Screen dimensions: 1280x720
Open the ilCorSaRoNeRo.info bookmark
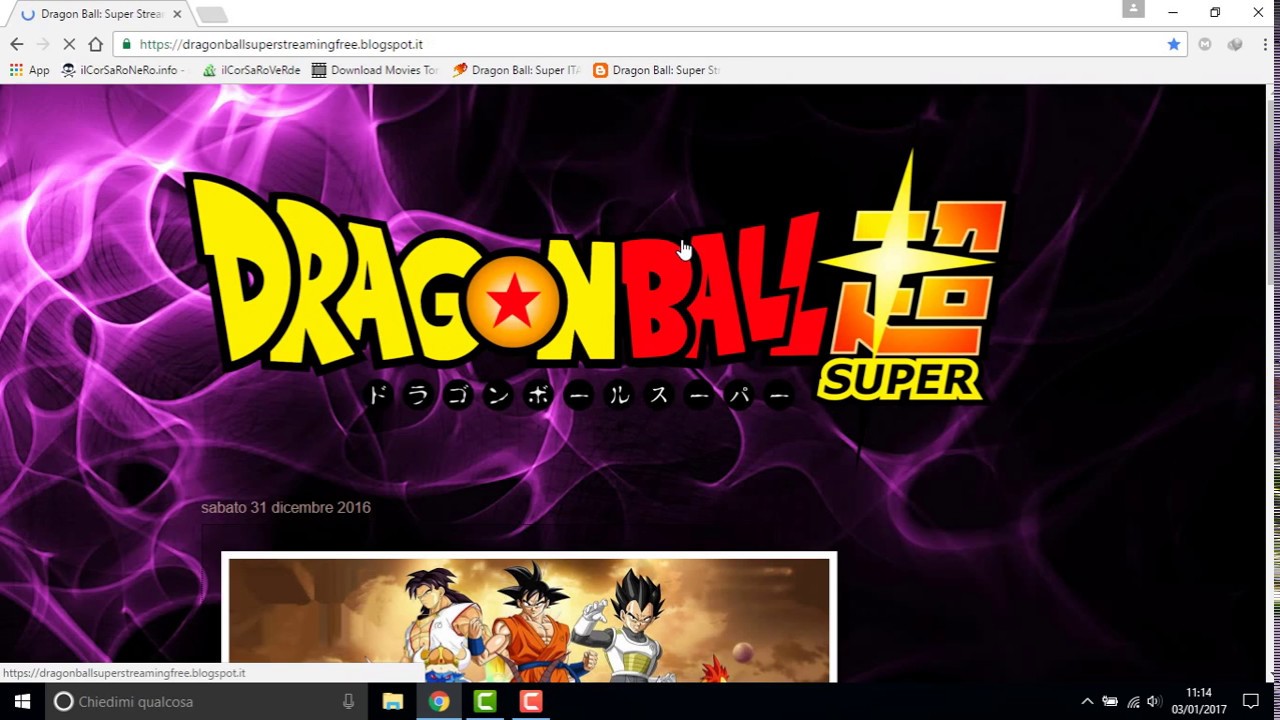click(123, 70)
